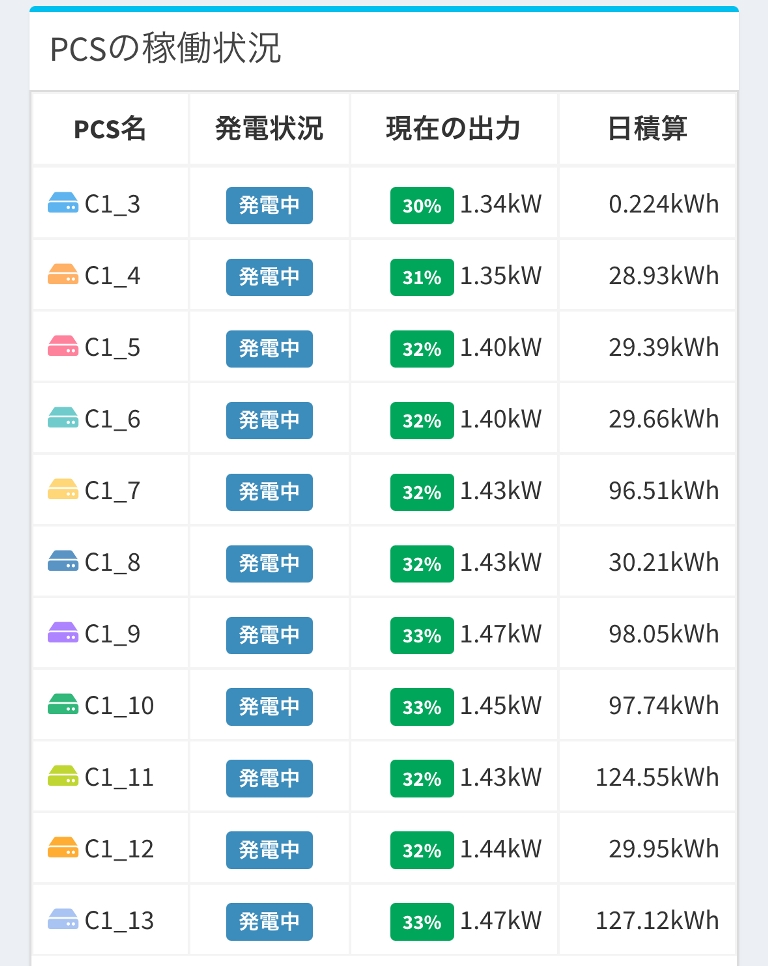Click the purple C1_9 PCS device icon
Image resolution: width=768 pixels, height=966 pixels.
tap(63, 633)
